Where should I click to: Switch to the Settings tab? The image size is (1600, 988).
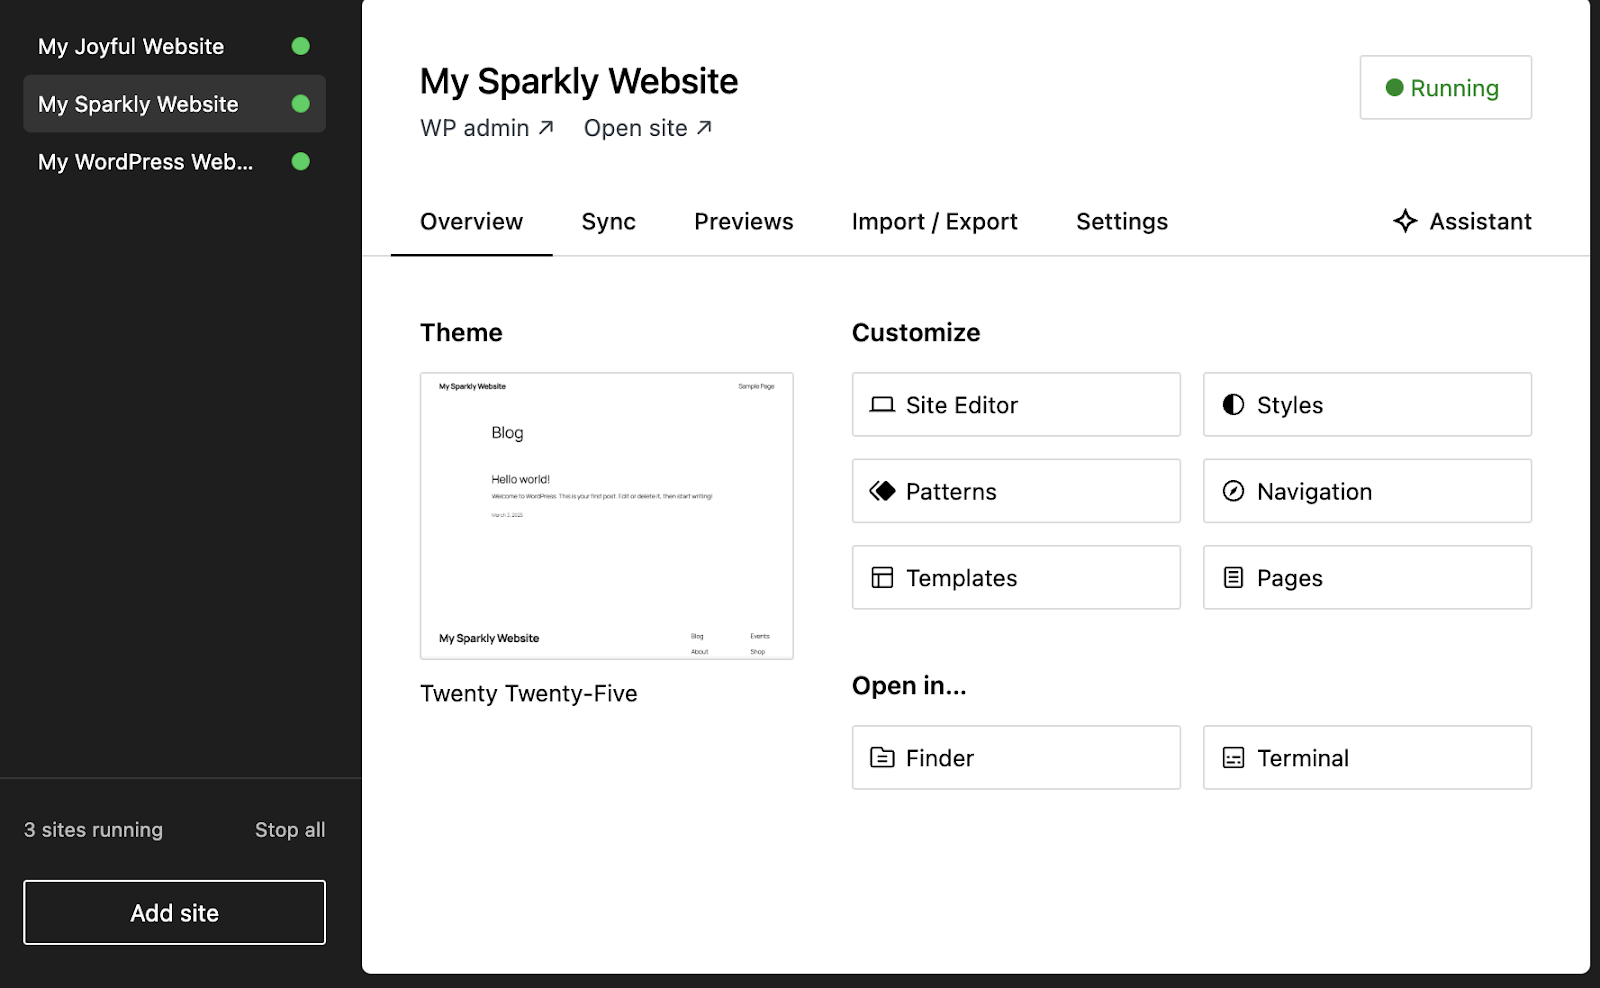click(1121, 221)
